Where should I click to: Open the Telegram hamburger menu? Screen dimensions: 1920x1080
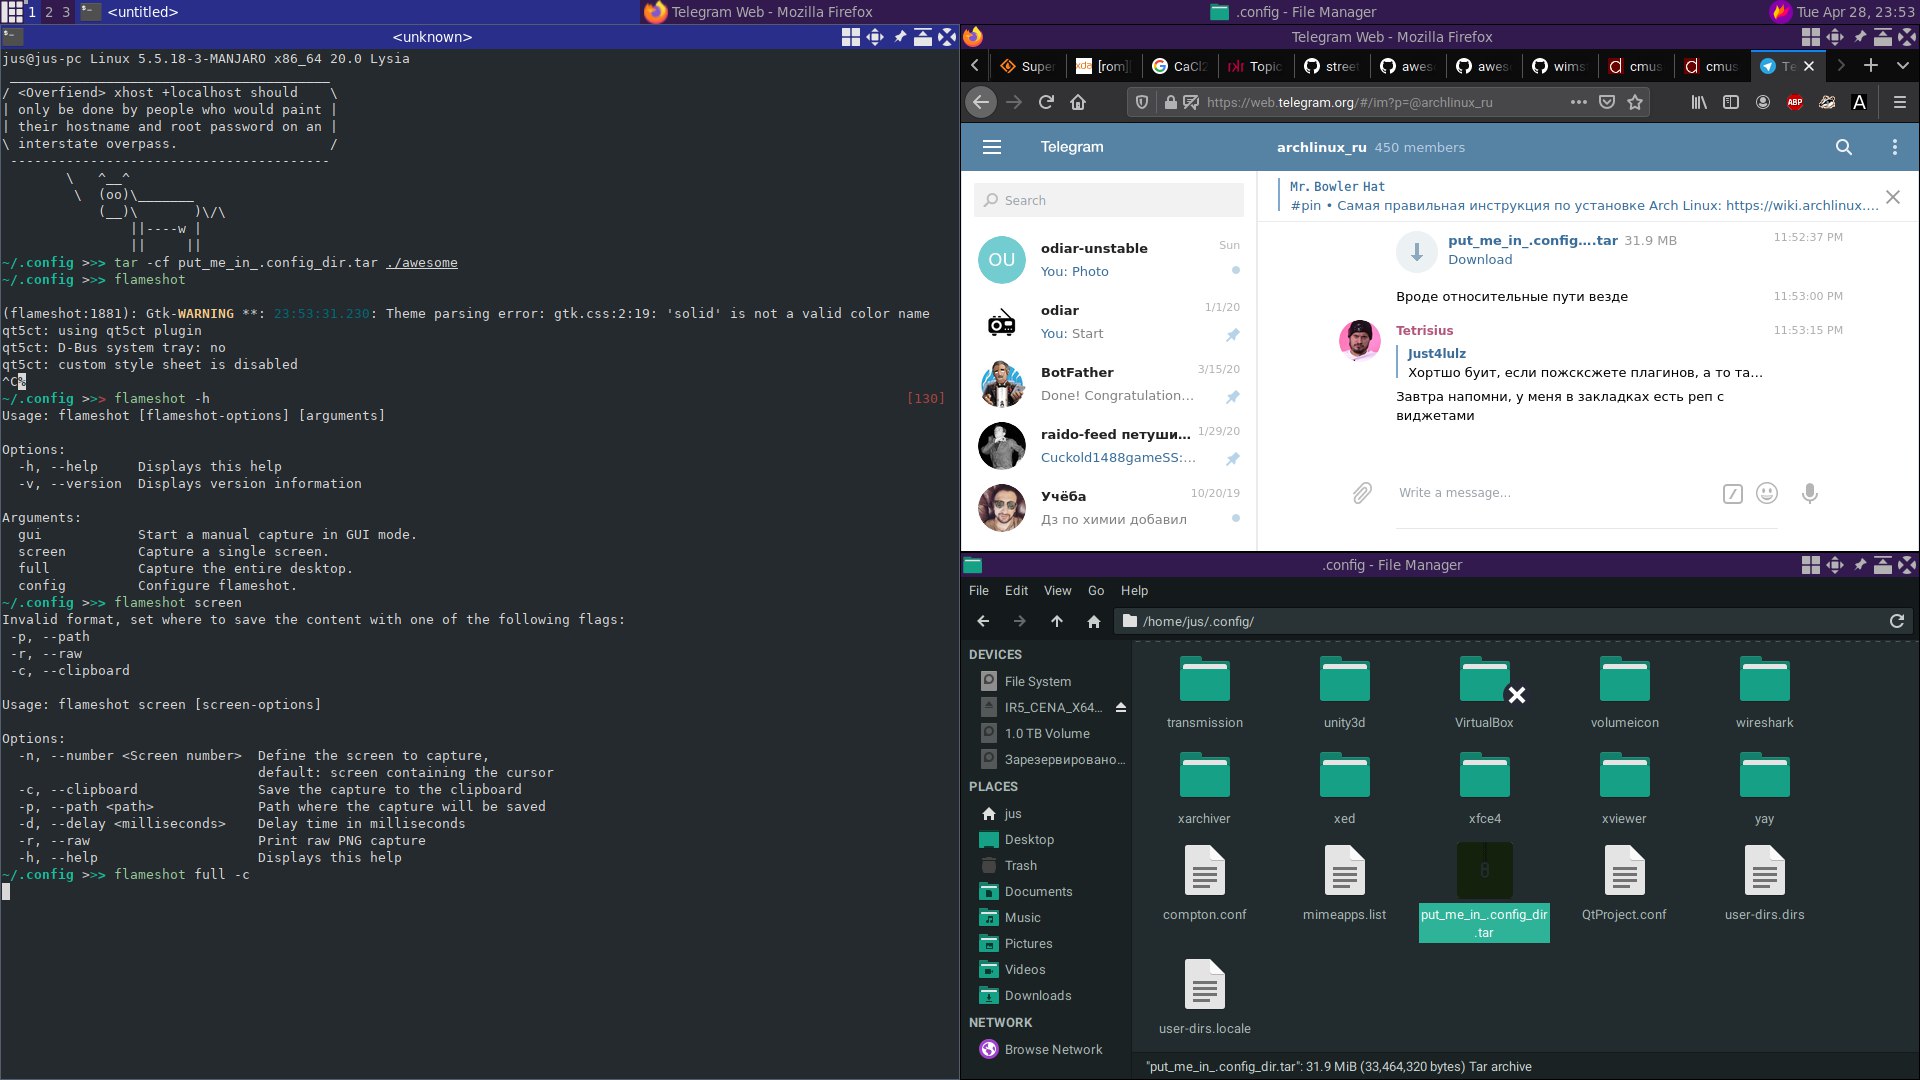click(x=992, y=147)
